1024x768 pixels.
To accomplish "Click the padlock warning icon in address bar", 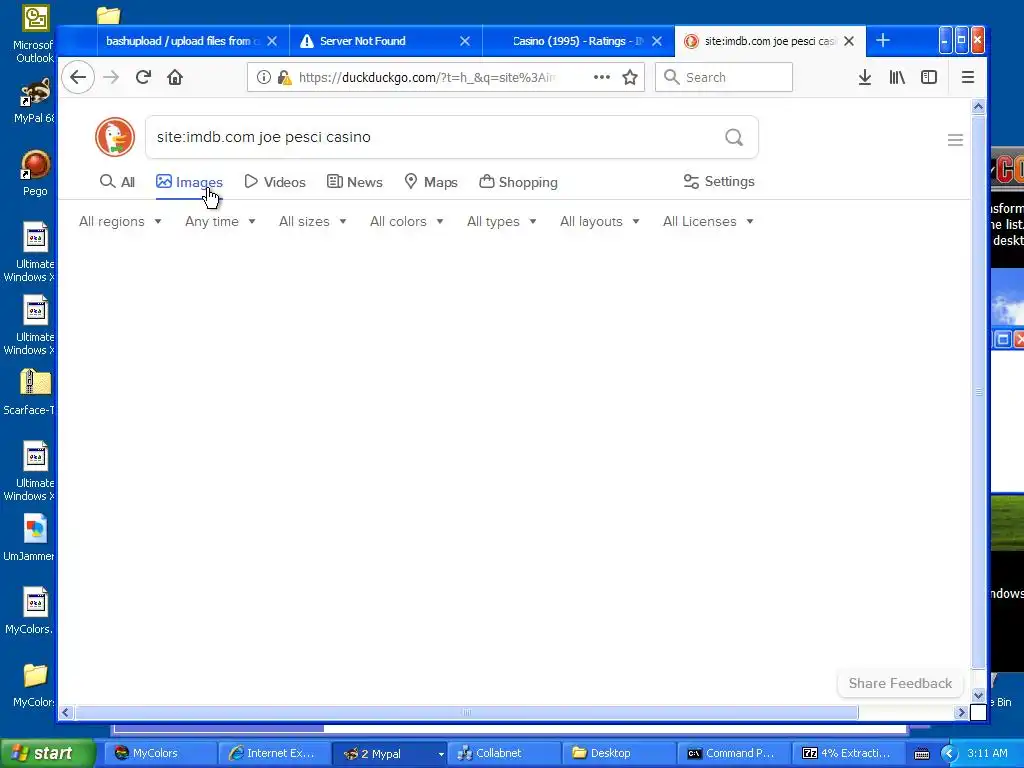I will point(284,77).
